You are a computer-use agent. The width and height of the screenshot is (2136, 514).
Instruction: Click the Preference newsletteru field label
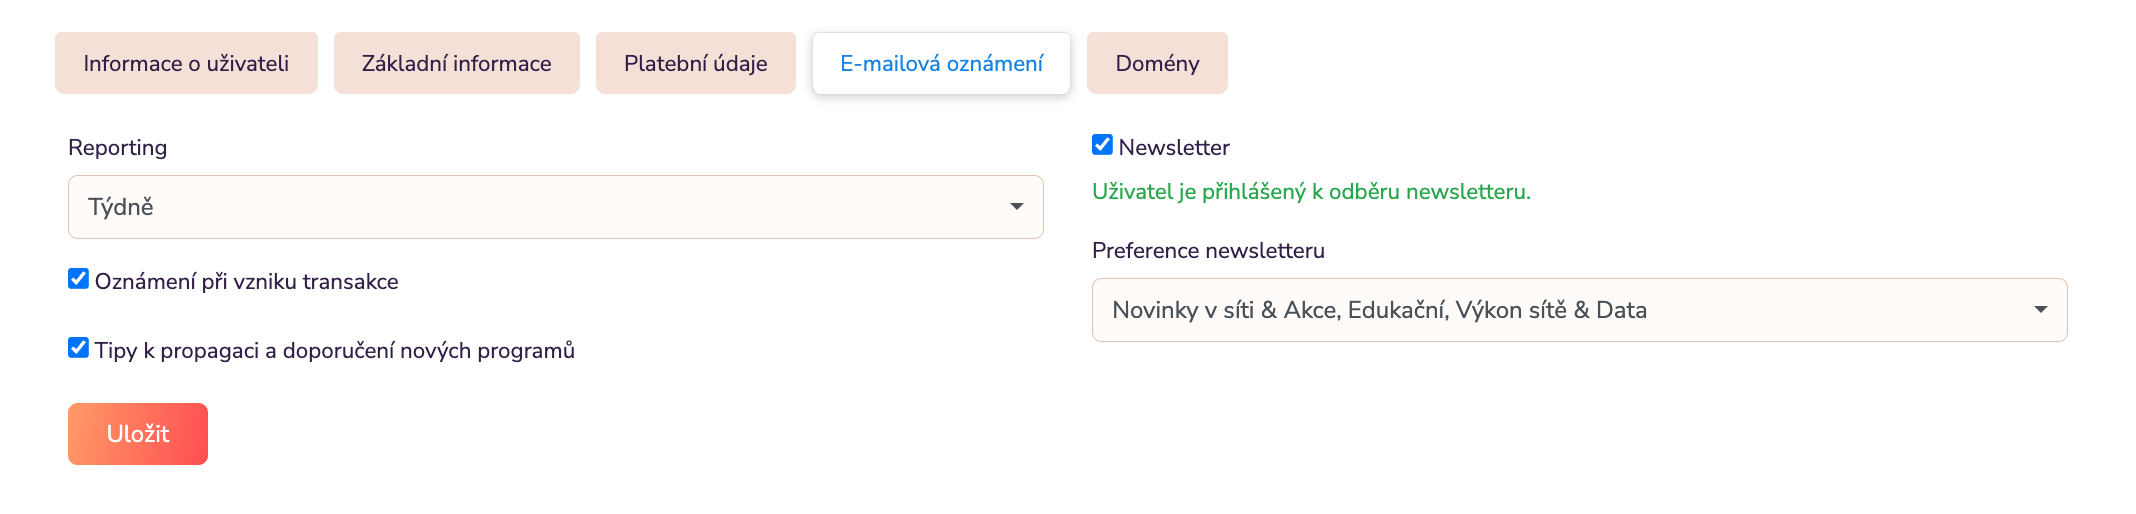coord(1208,251)
